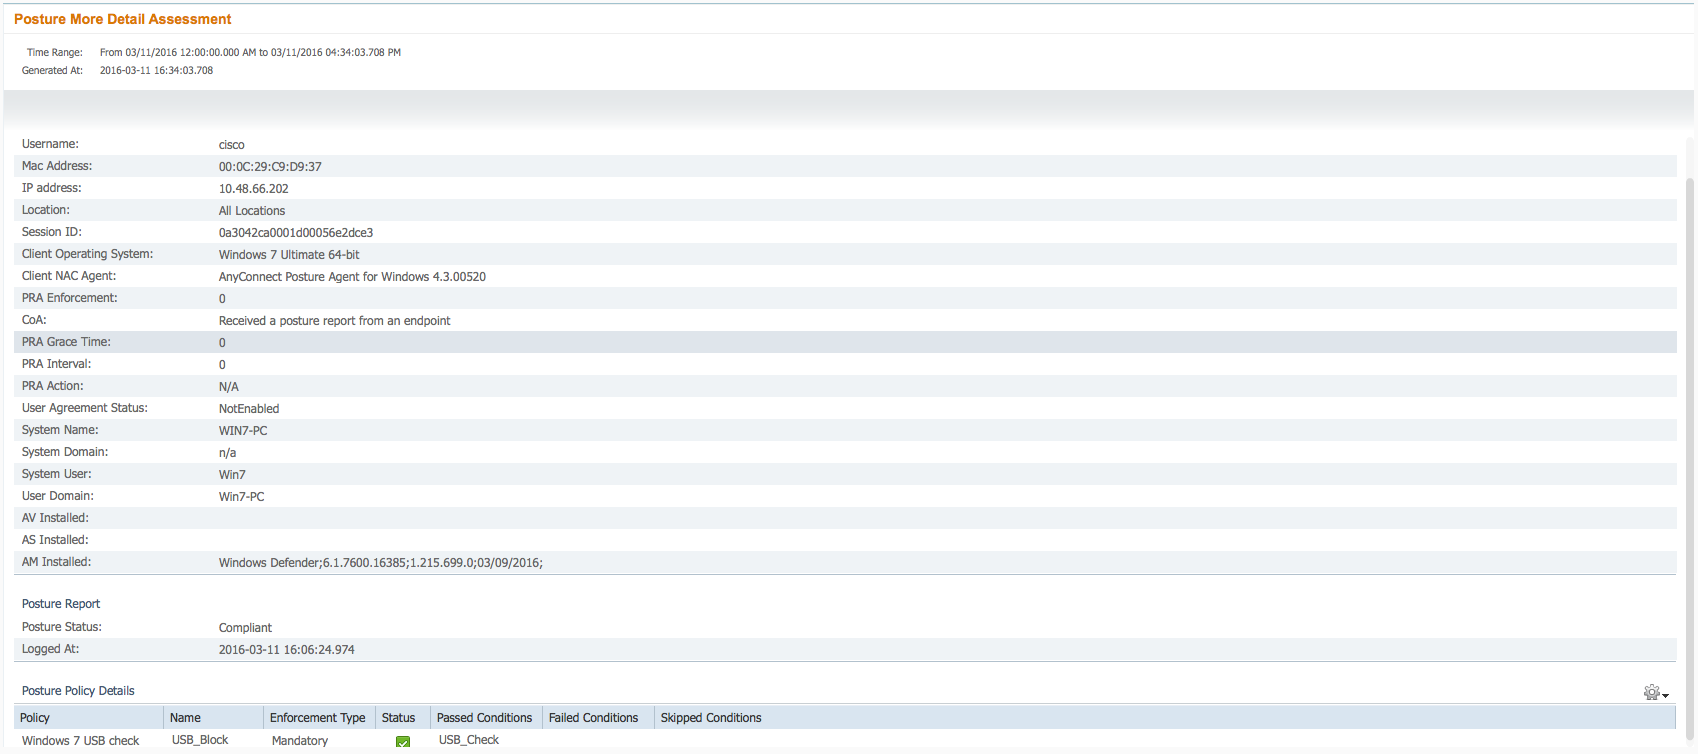Click the All Locations value
The image size is (1698, 754).
(252, 211)
